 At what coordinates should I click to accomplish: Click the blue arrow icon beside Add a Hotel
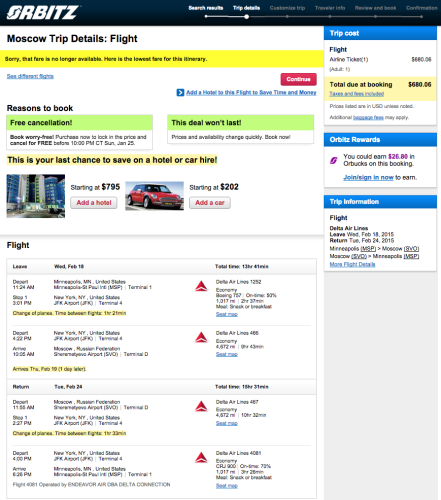(180, 92)
